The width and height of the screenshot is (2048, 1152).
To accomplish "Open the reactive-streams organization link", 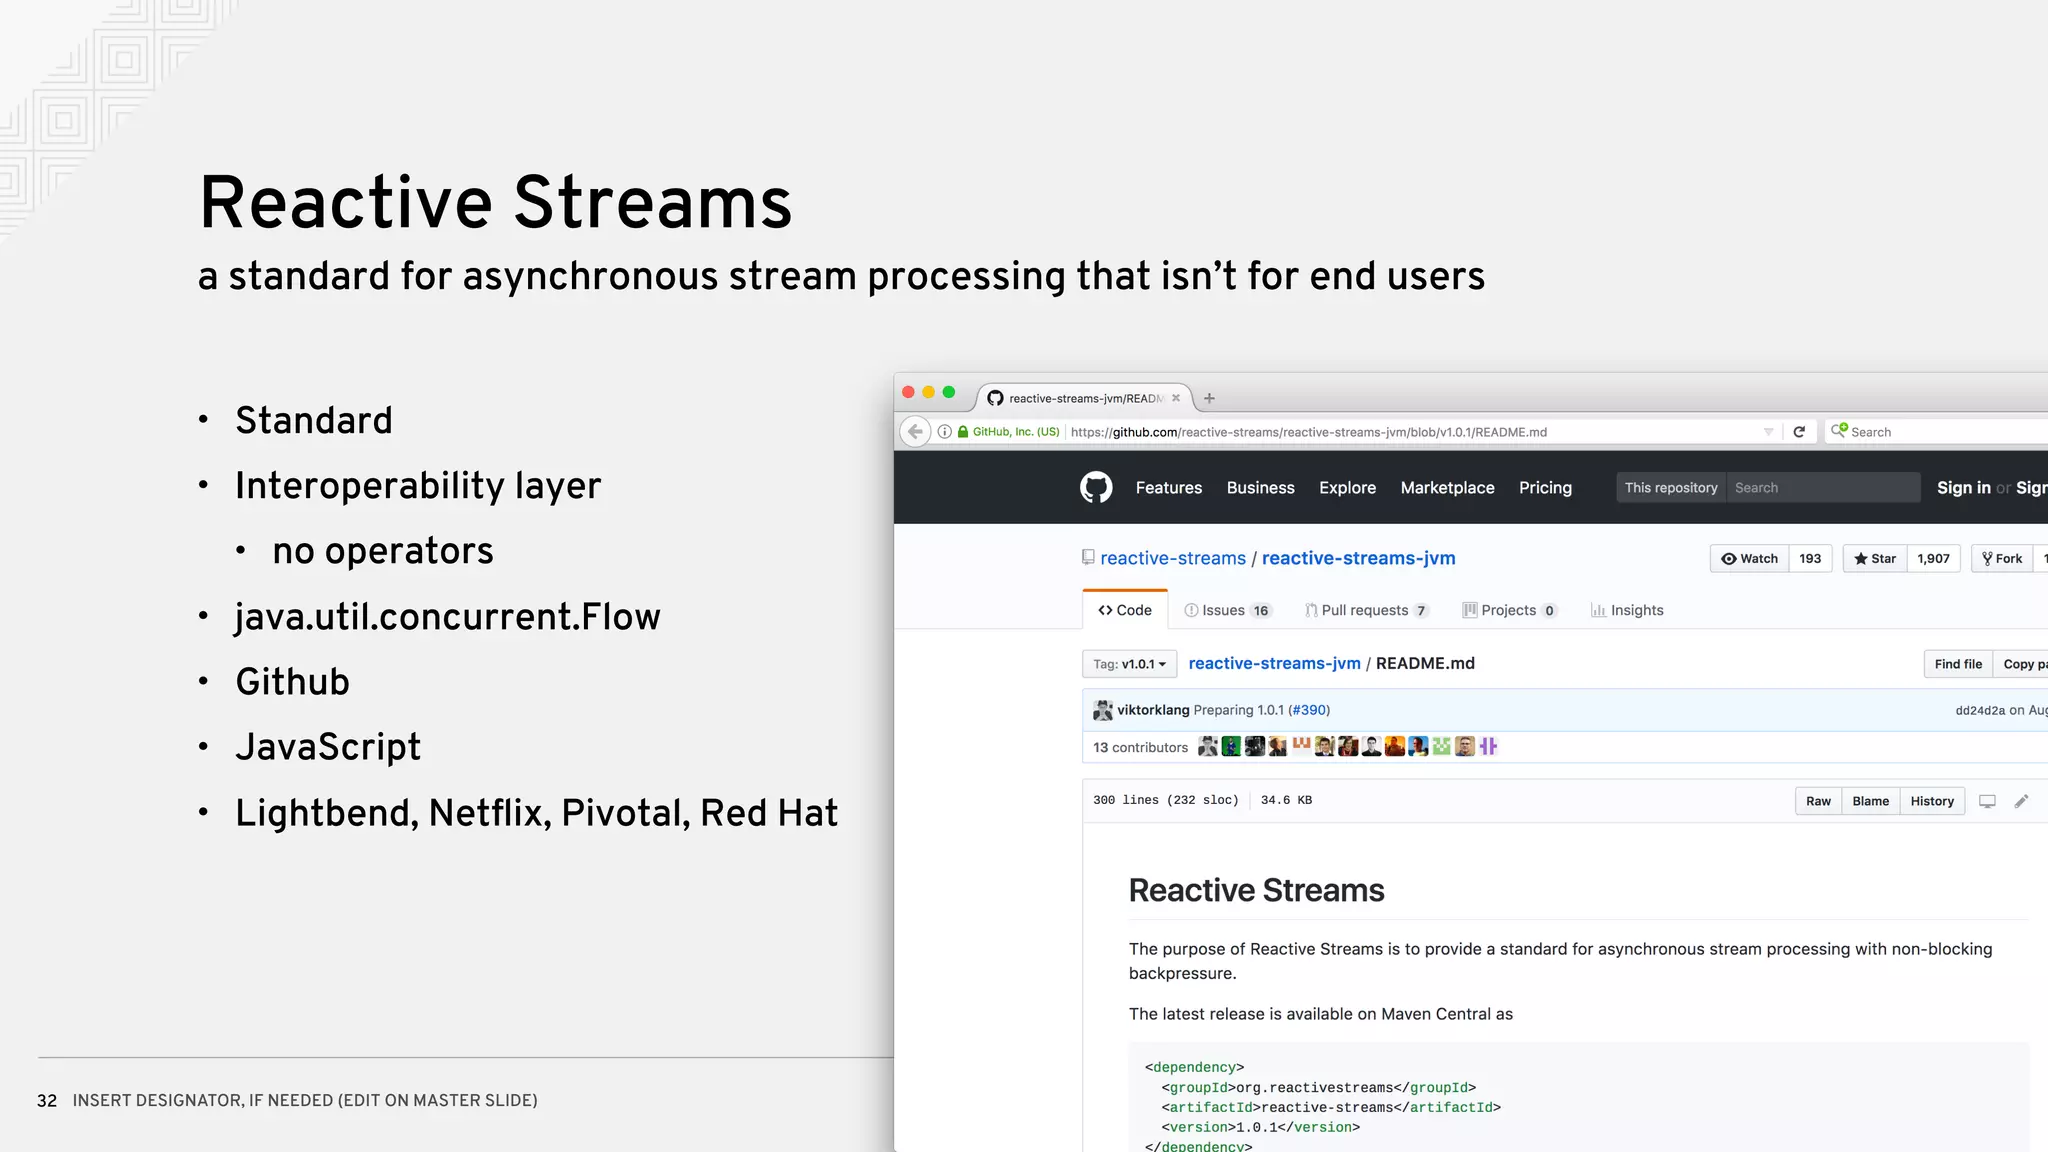I will 1173,558.
